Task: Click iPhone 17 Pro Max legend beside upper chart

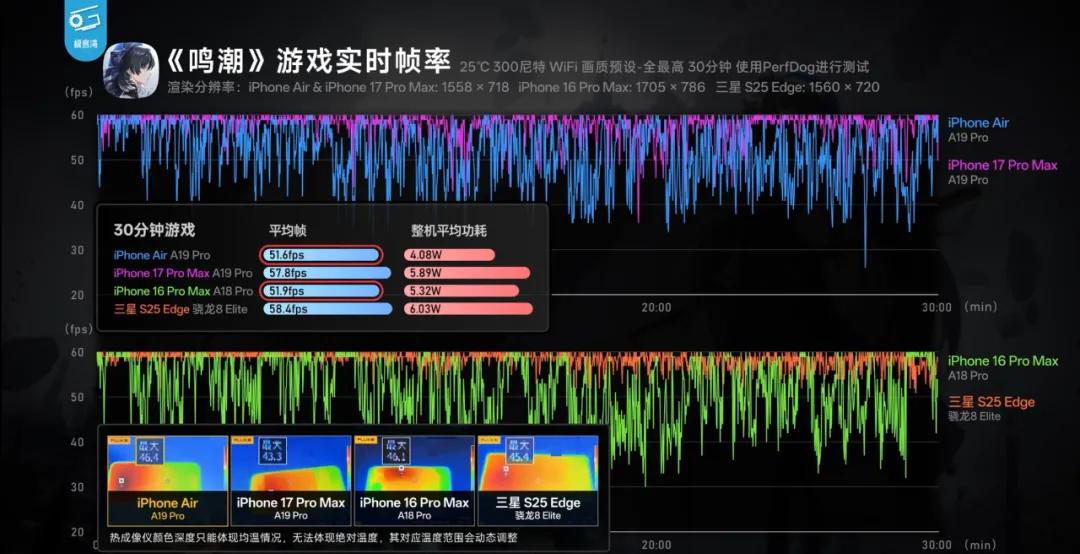Action: click(1002, 165)
